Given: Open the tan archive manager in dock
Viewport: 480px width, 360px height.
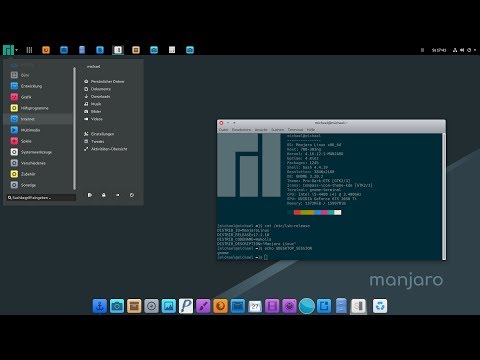Looking at the screenshot, I should [134, 306].
